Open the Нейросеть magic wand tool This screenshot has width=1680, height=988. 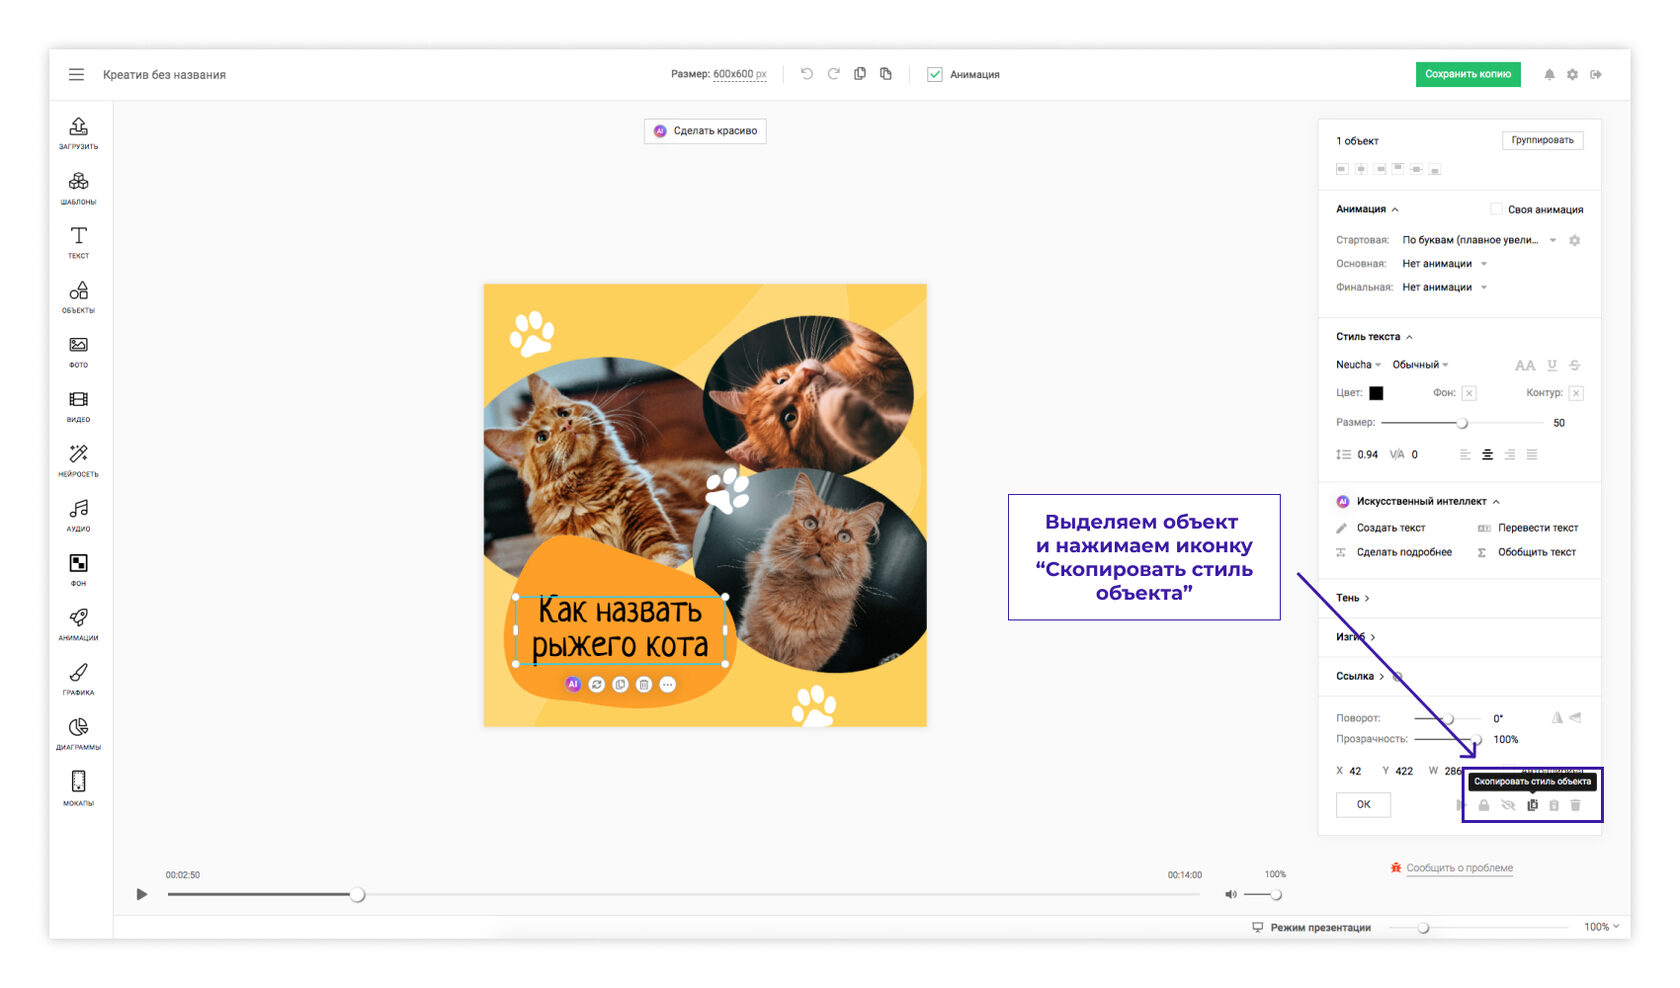(78, 459)
